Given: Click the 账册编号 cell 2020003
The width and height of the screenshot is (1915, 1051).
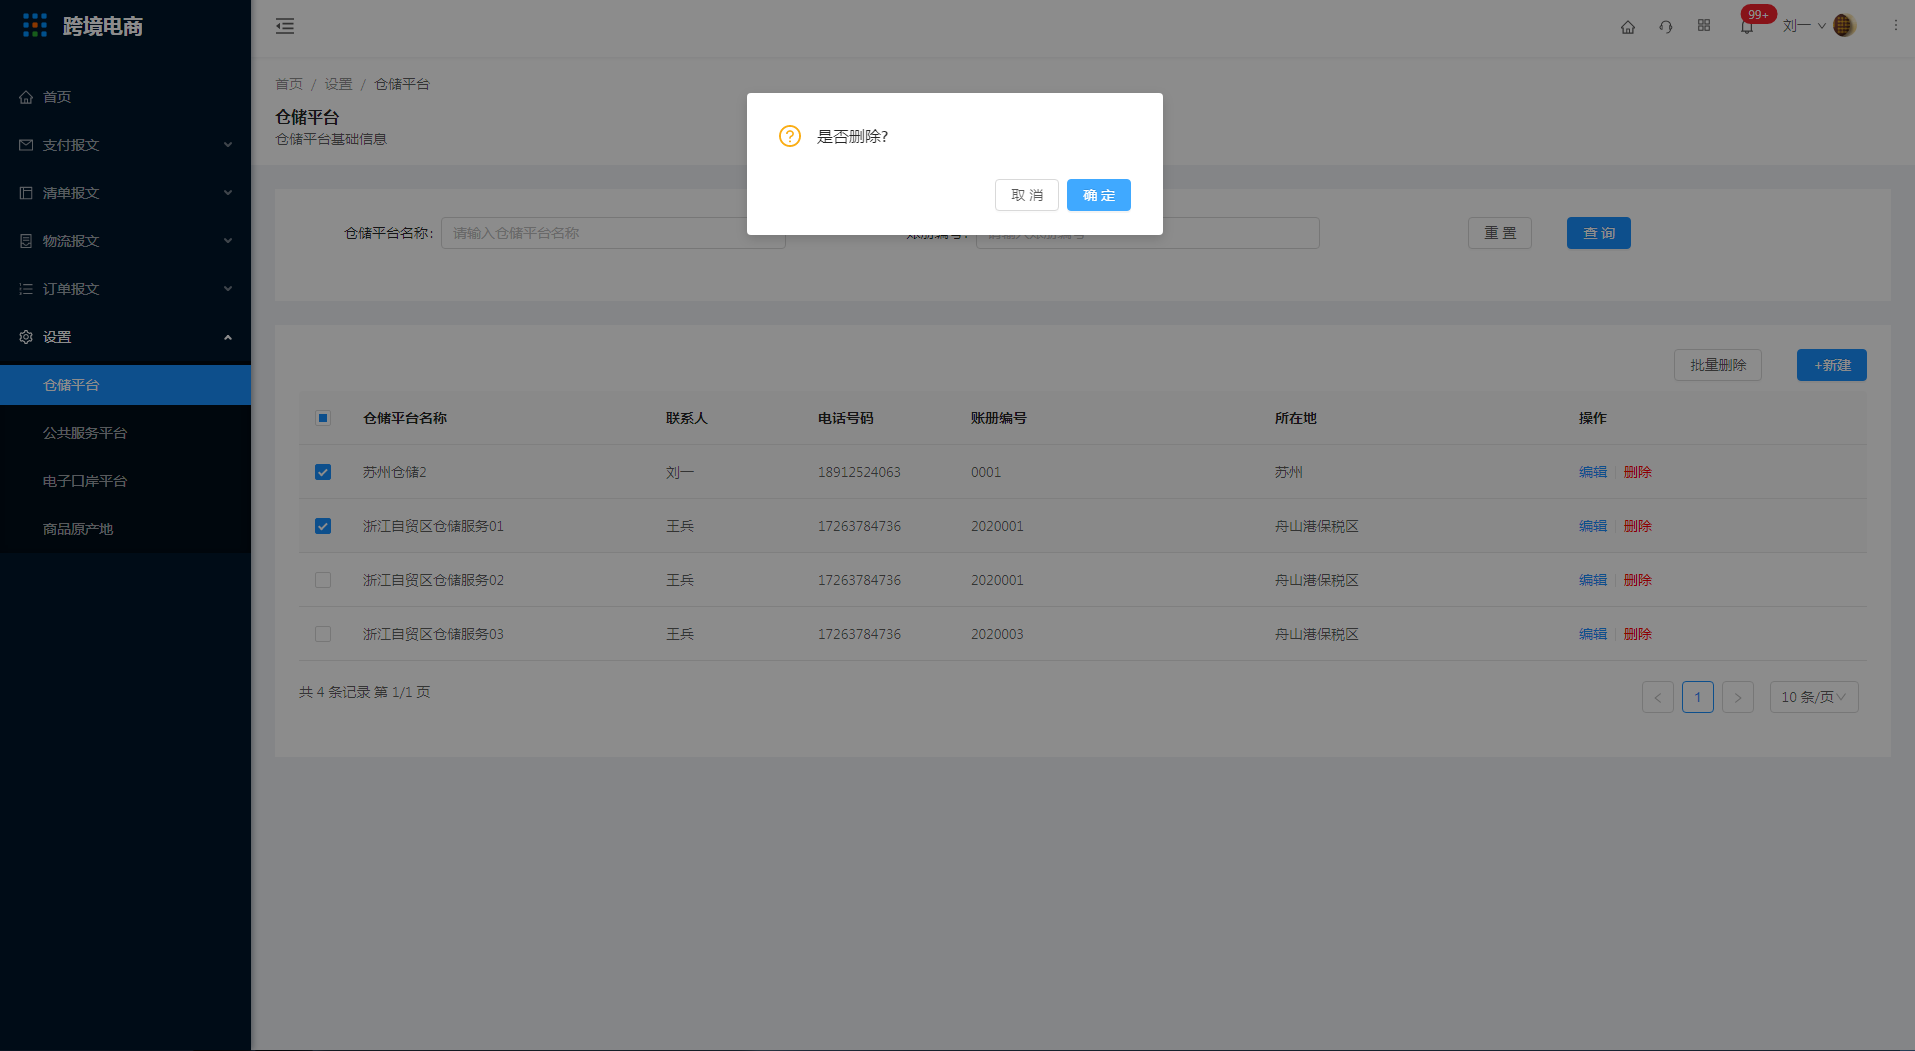Looking at the screenshot, I should point(997,634).
